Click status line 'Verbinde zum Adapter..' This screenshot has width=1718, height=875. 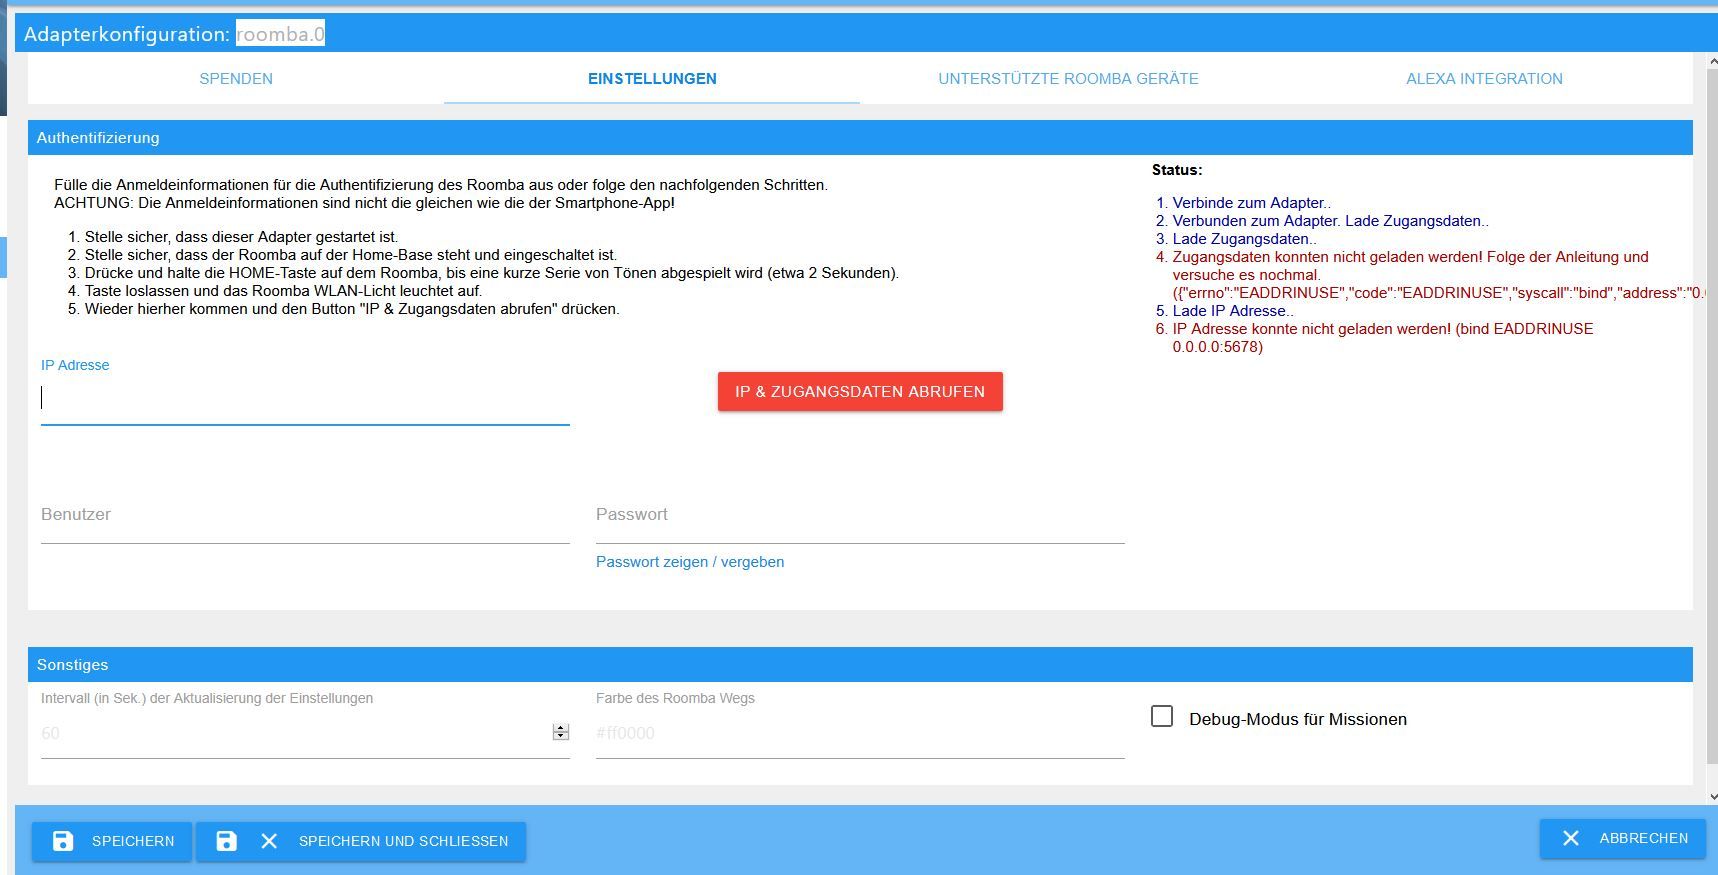point(1251,203)
